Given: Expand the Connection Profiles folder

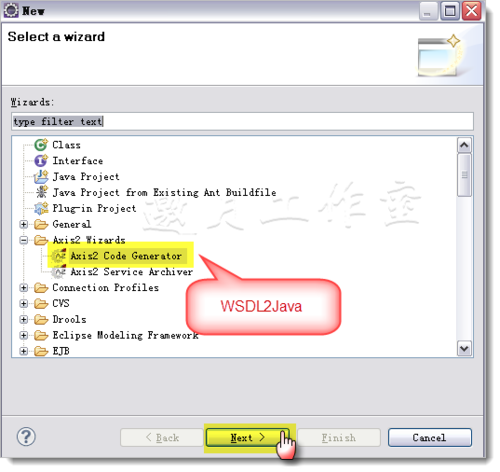Looking at the screenshot, I should (x=23, y=288).
